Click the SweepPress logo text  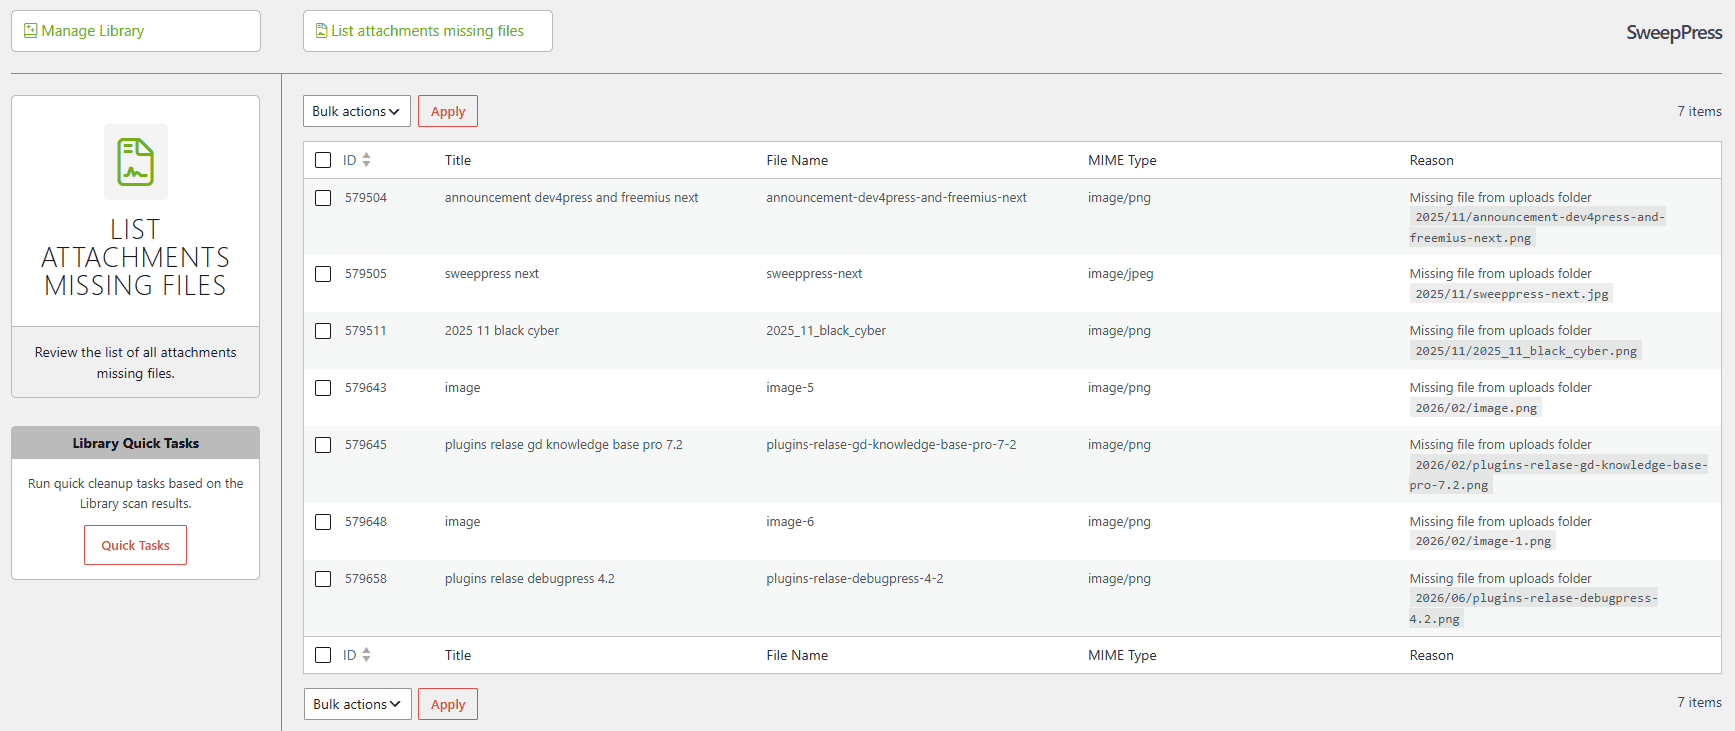click(x=1674, y=33)
